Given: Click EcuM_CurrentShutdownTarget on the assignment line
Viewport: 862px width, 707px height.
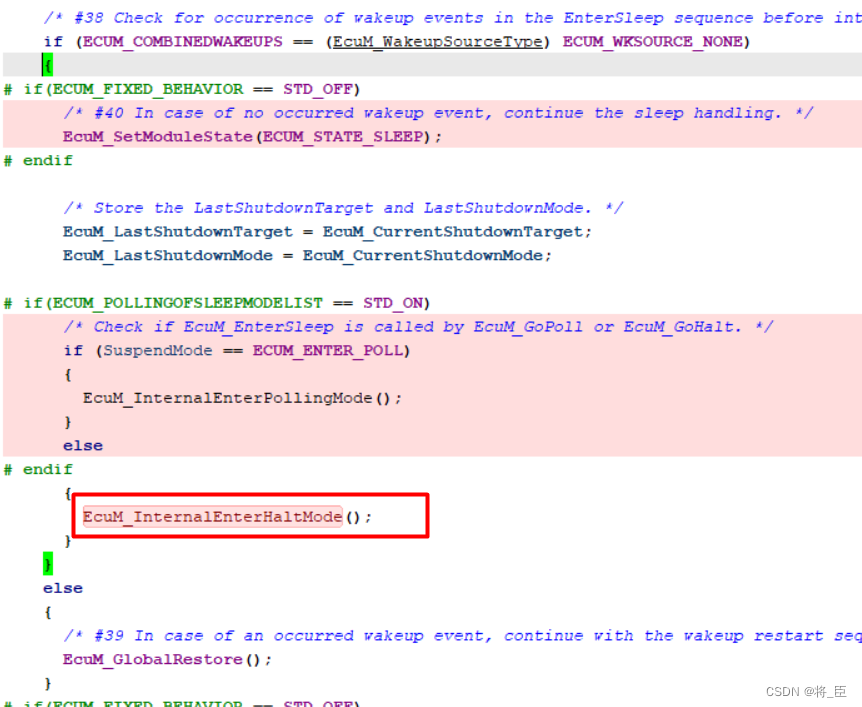Looking at the screenshot, I should click(453, 231).
